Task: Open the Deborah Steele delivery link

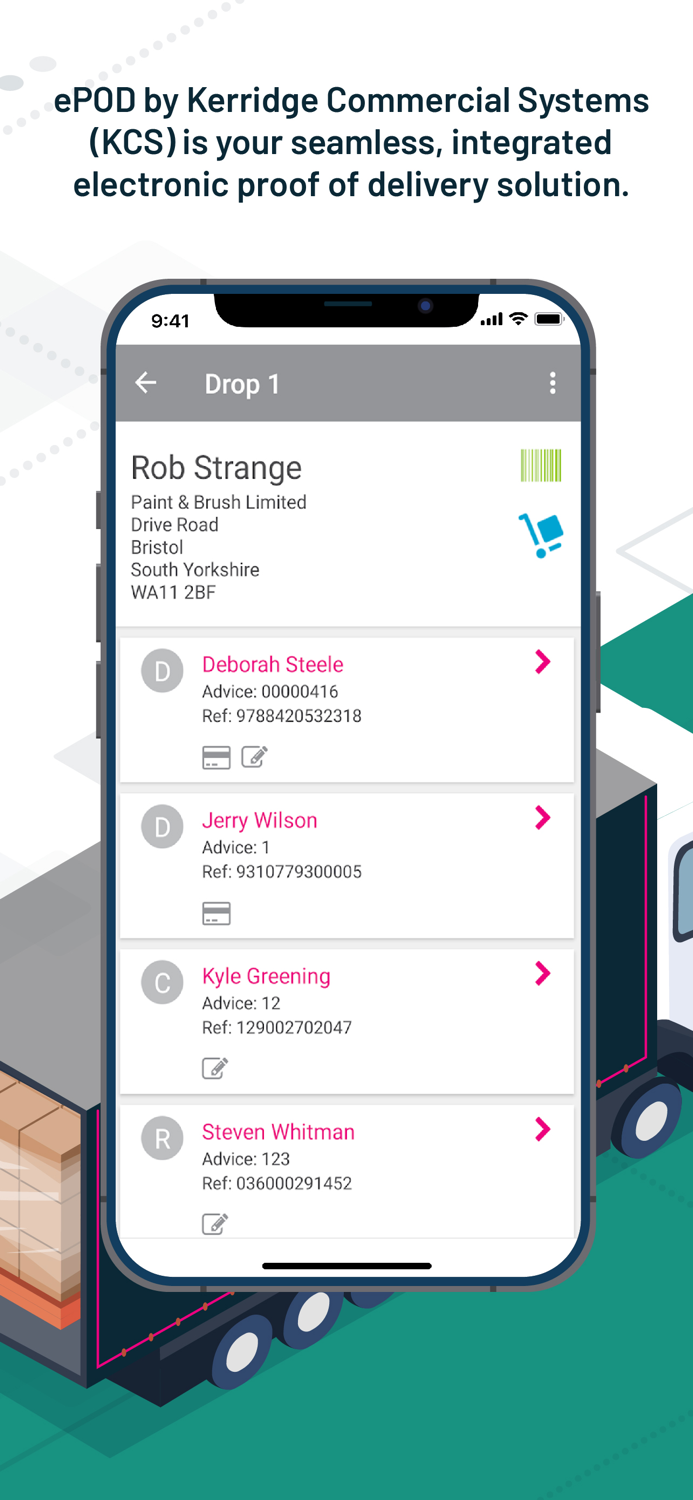Action: coord(272,664)
